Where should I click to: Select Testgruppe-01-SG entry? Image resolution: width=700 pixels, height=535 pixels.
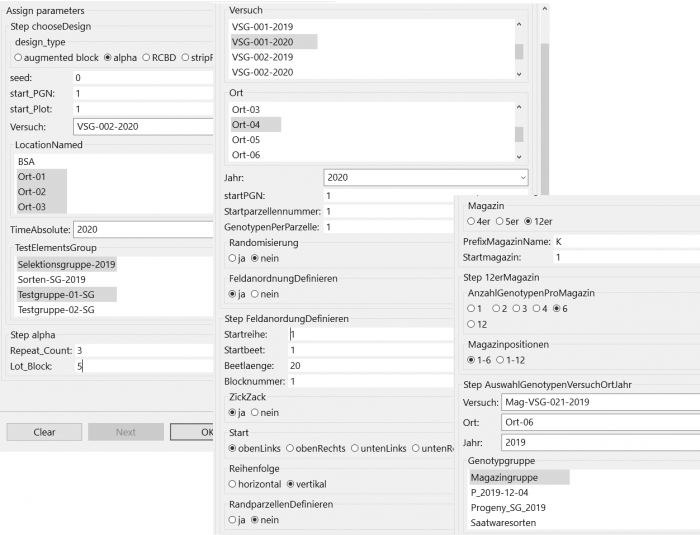tap(67, 295)
